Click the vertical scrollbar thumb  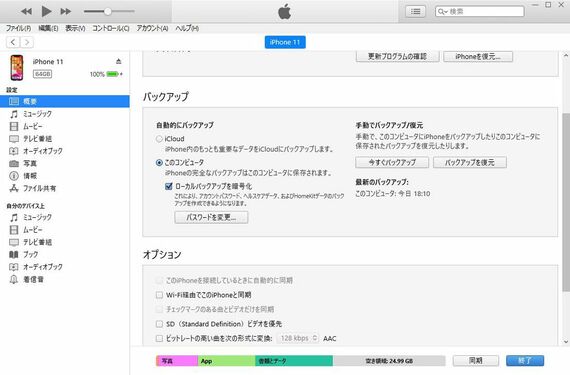click(566, 202)
